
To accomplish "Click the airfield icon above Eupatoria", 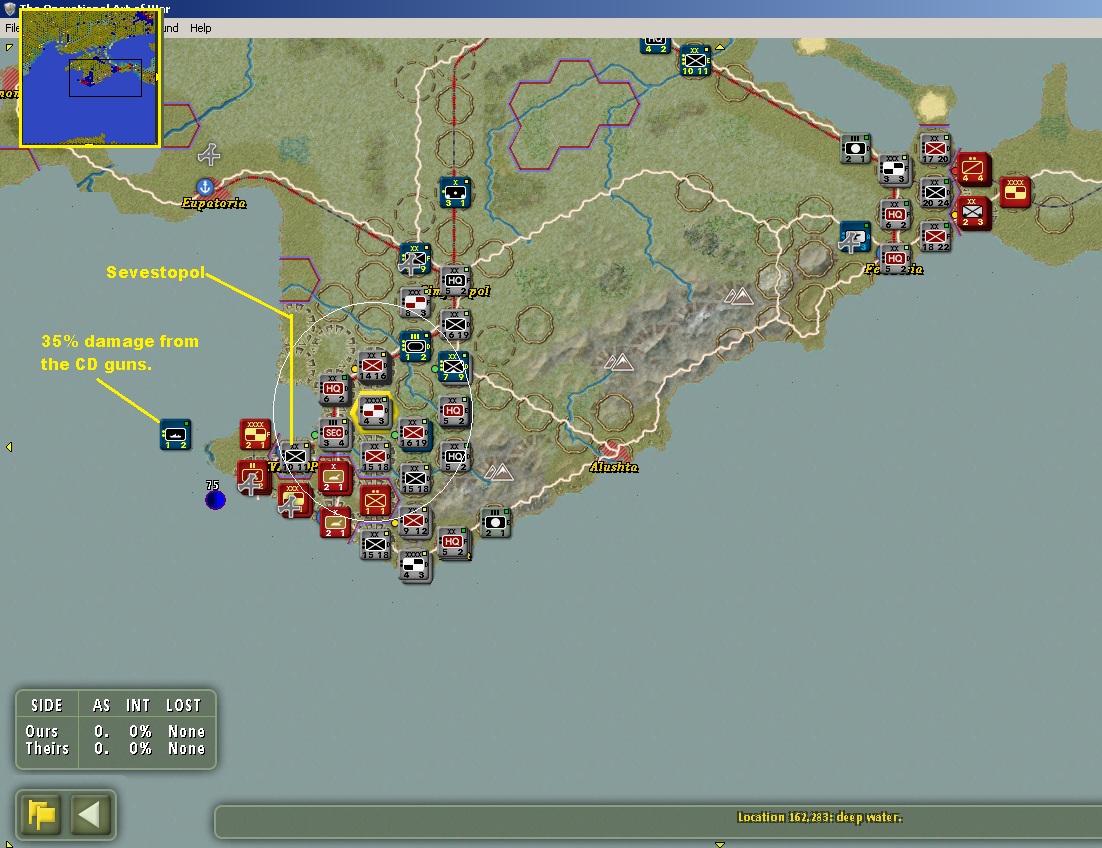I will [x=209, y=155].
